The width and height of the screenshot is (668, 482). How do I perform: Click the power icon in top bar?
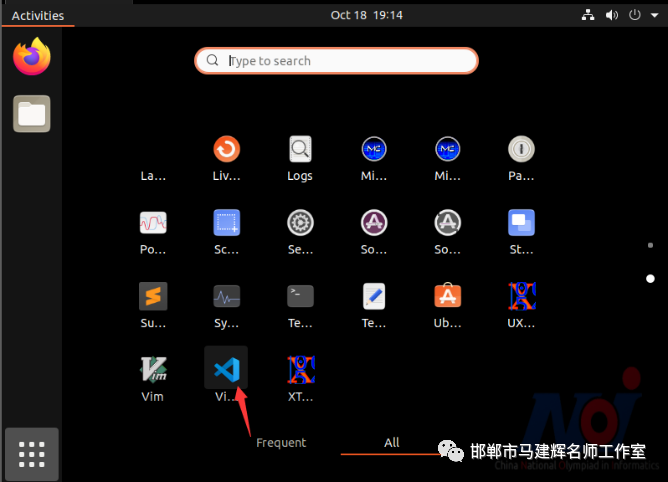(635, 15)
